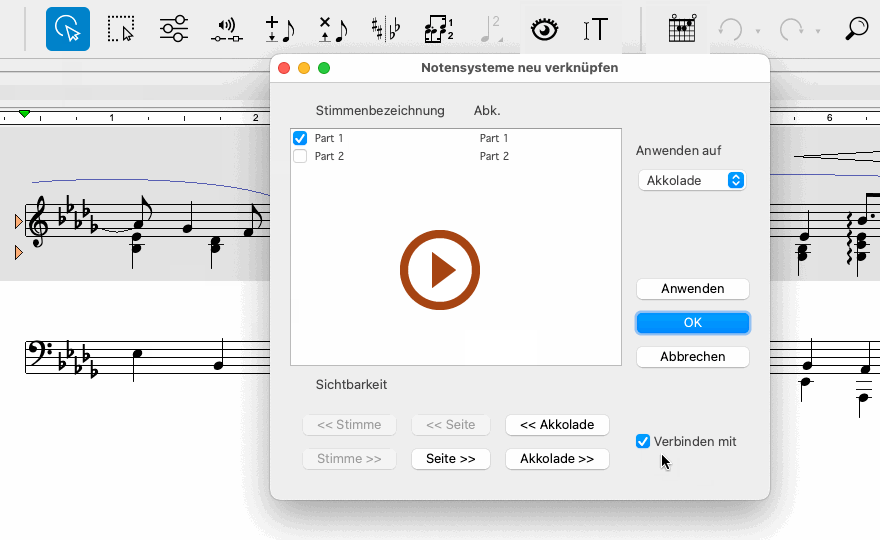This screenshot has width=880, height=540.
Task: Check the Part 2 checkbox
Action: tap(300, 156)
